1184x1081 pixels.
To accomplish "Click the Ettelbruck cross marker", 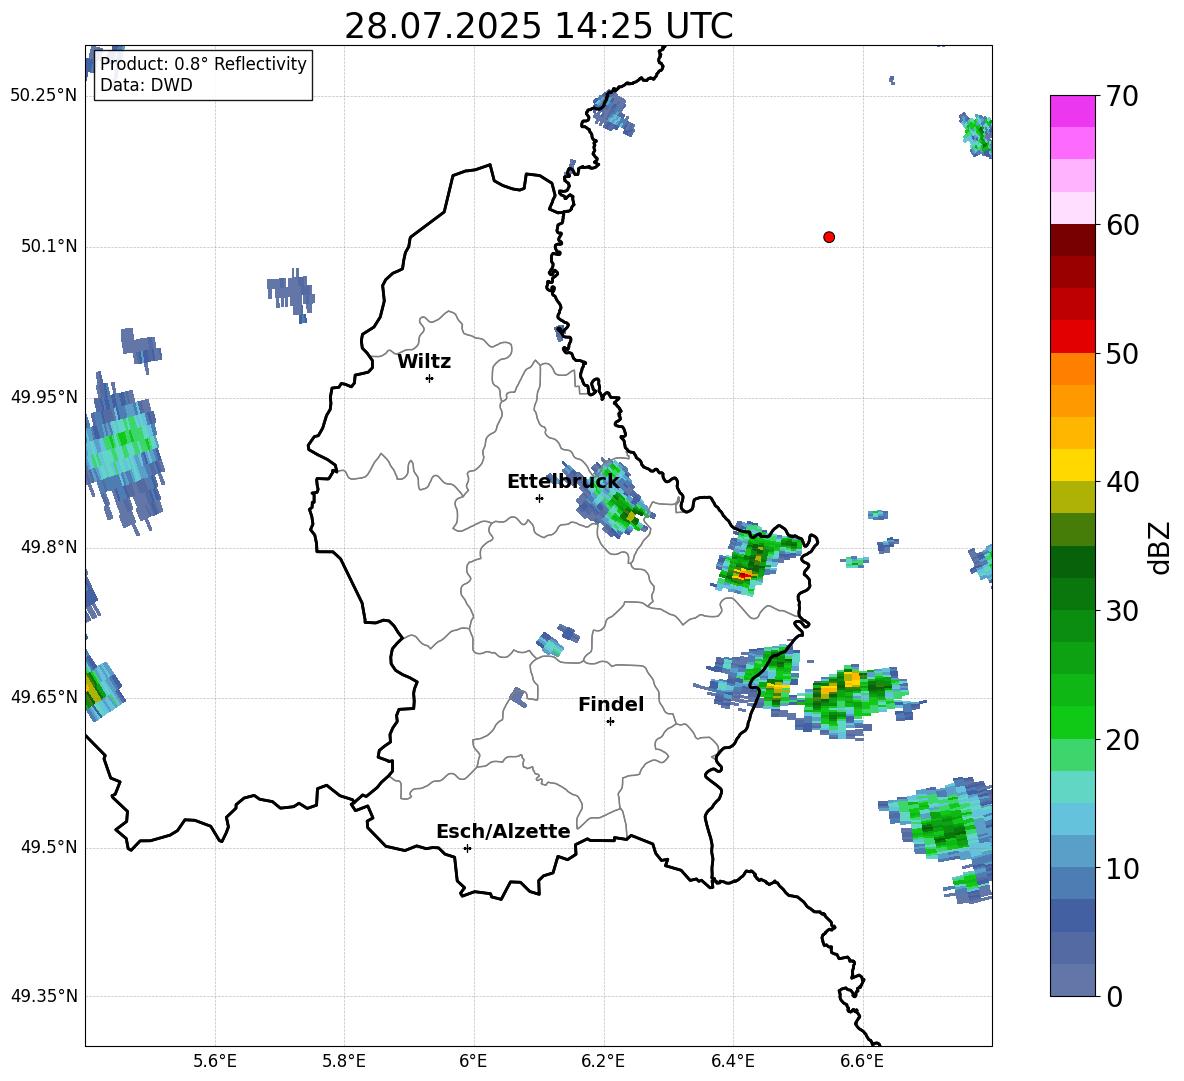I will [539, 498].
